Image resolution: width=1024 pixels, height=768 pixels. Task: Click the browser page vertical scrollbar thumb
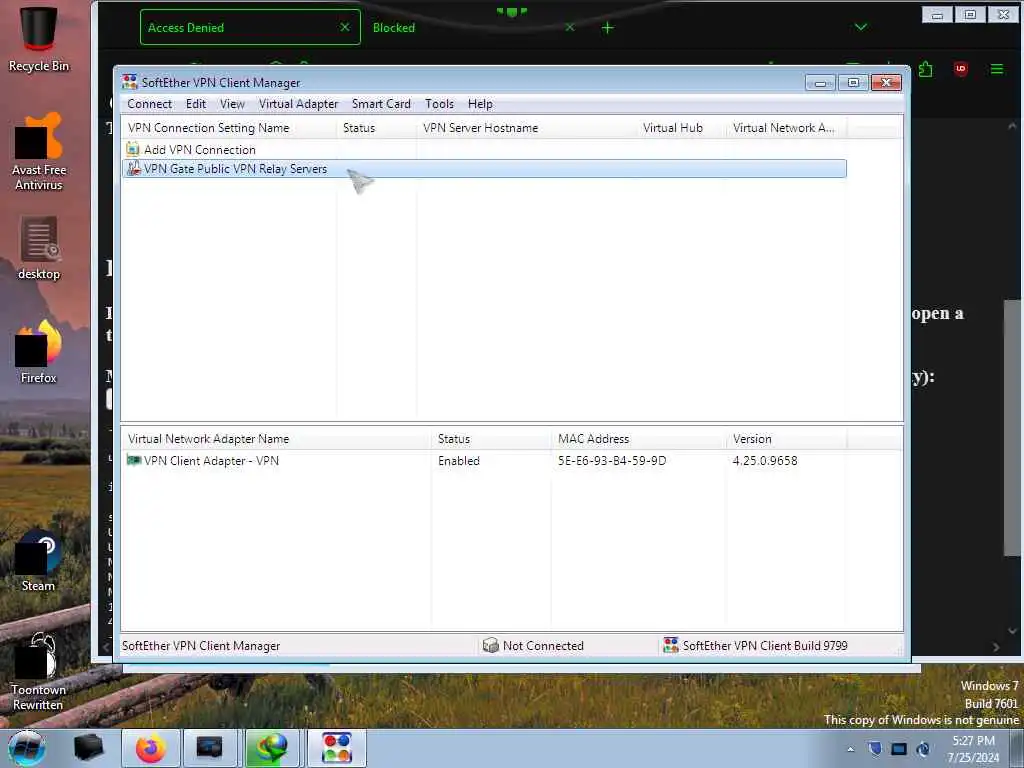1013,428
